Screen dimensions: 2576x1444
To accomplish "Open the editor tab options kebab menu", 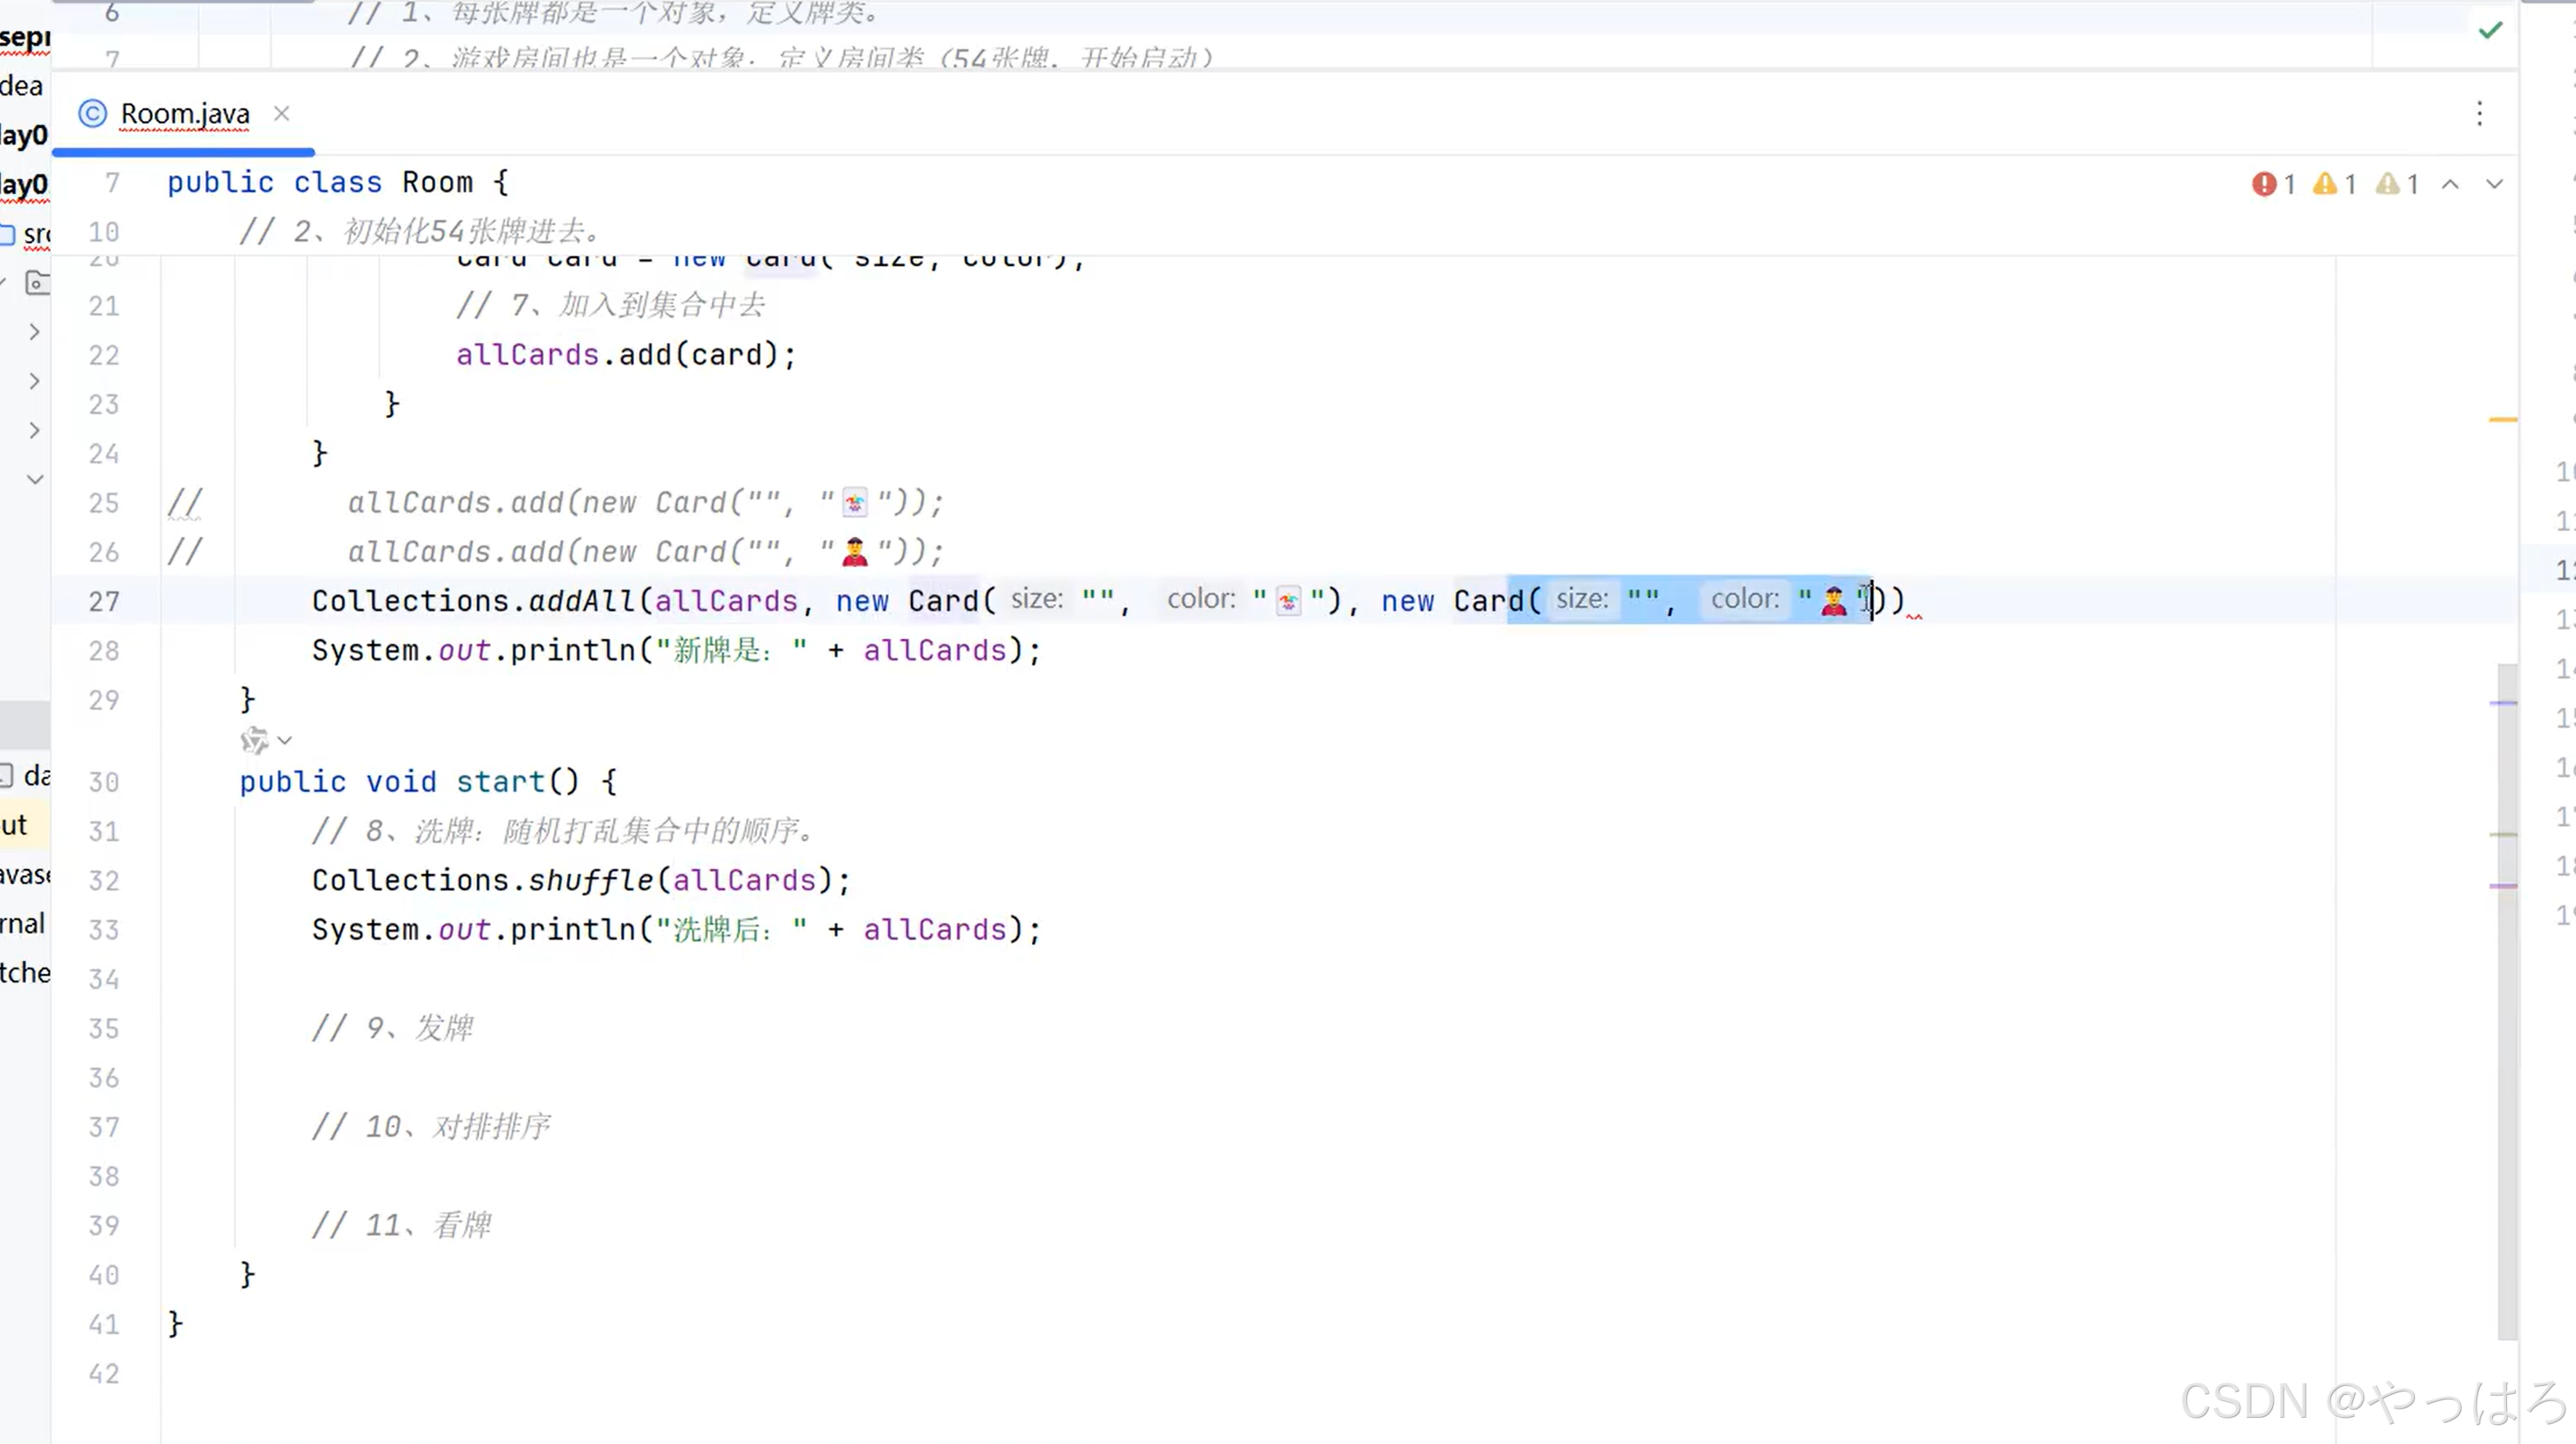I will tap(2479, 114).
